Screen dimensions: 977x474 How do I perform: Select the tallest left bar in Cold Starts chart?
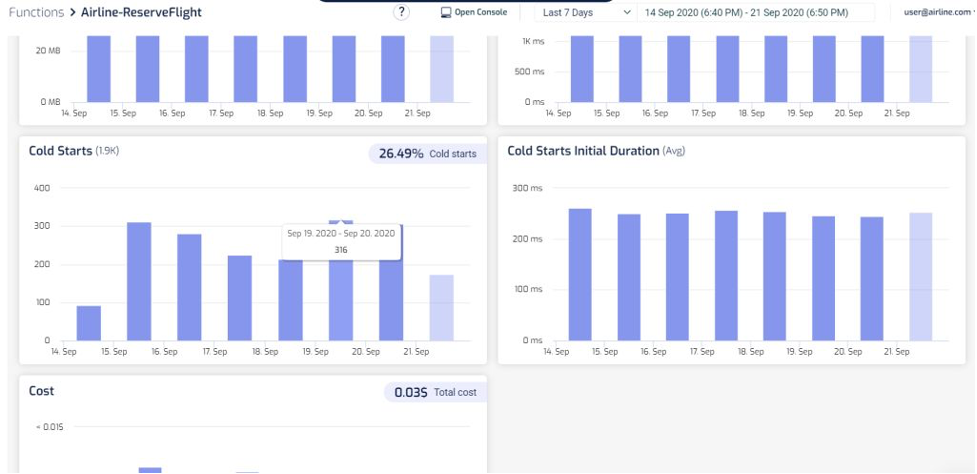point(139,281)
